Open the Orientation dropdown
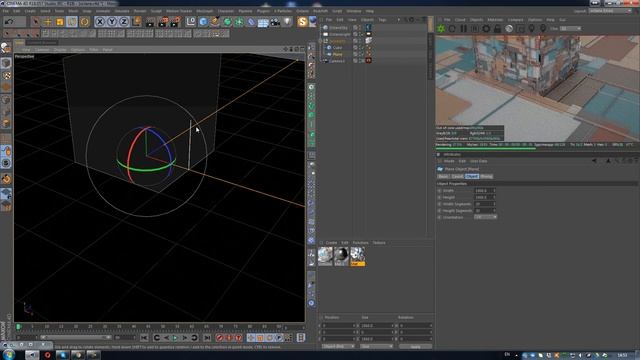This screenshot has width=640, height=360. pyautogui.click(x=485, y=217)
